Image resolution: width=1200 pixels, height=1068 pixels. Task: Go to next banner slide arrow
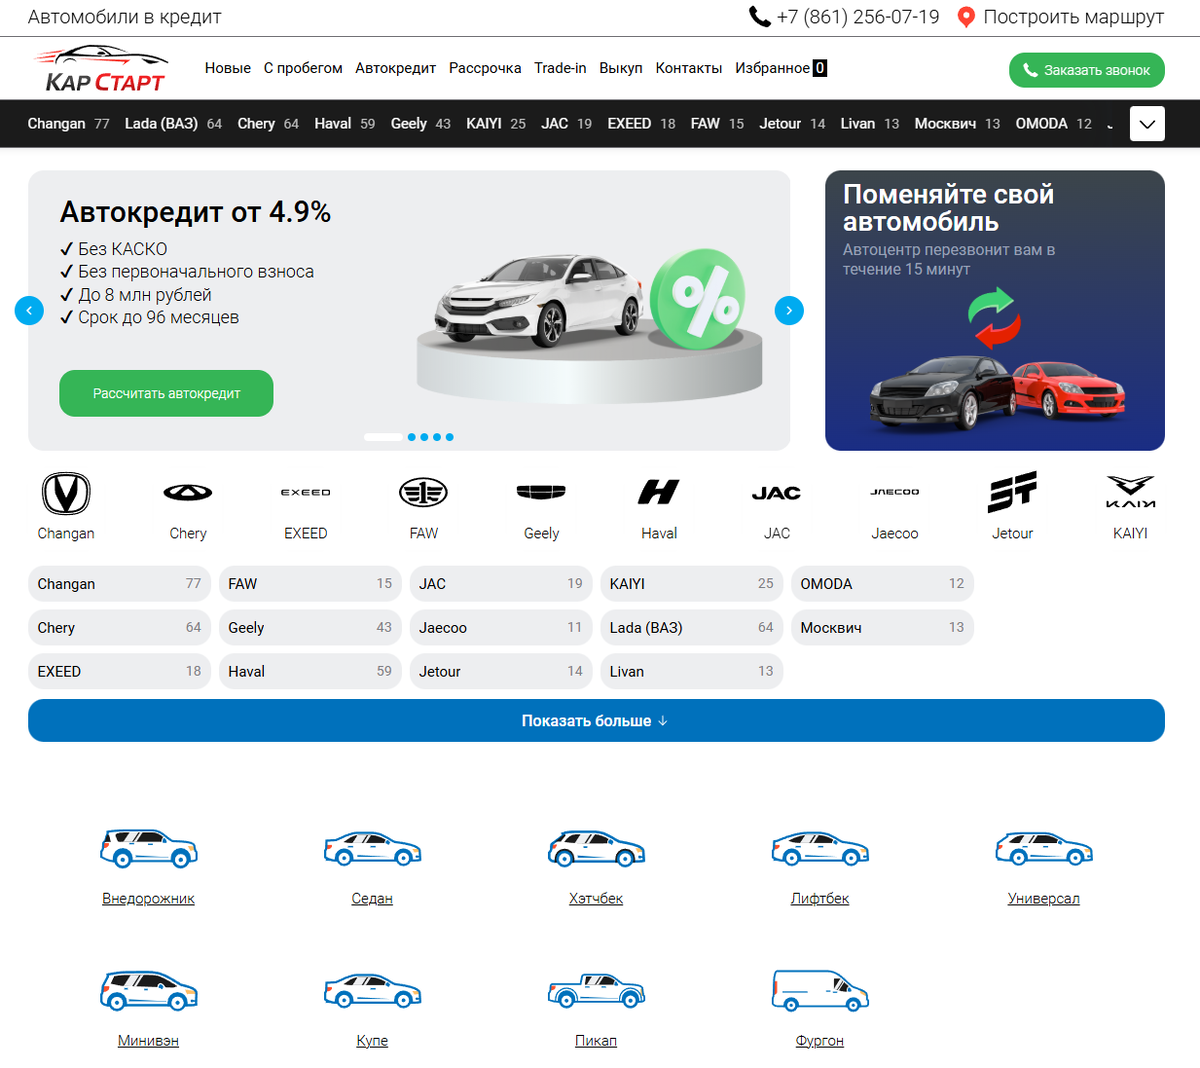point(789,311)
